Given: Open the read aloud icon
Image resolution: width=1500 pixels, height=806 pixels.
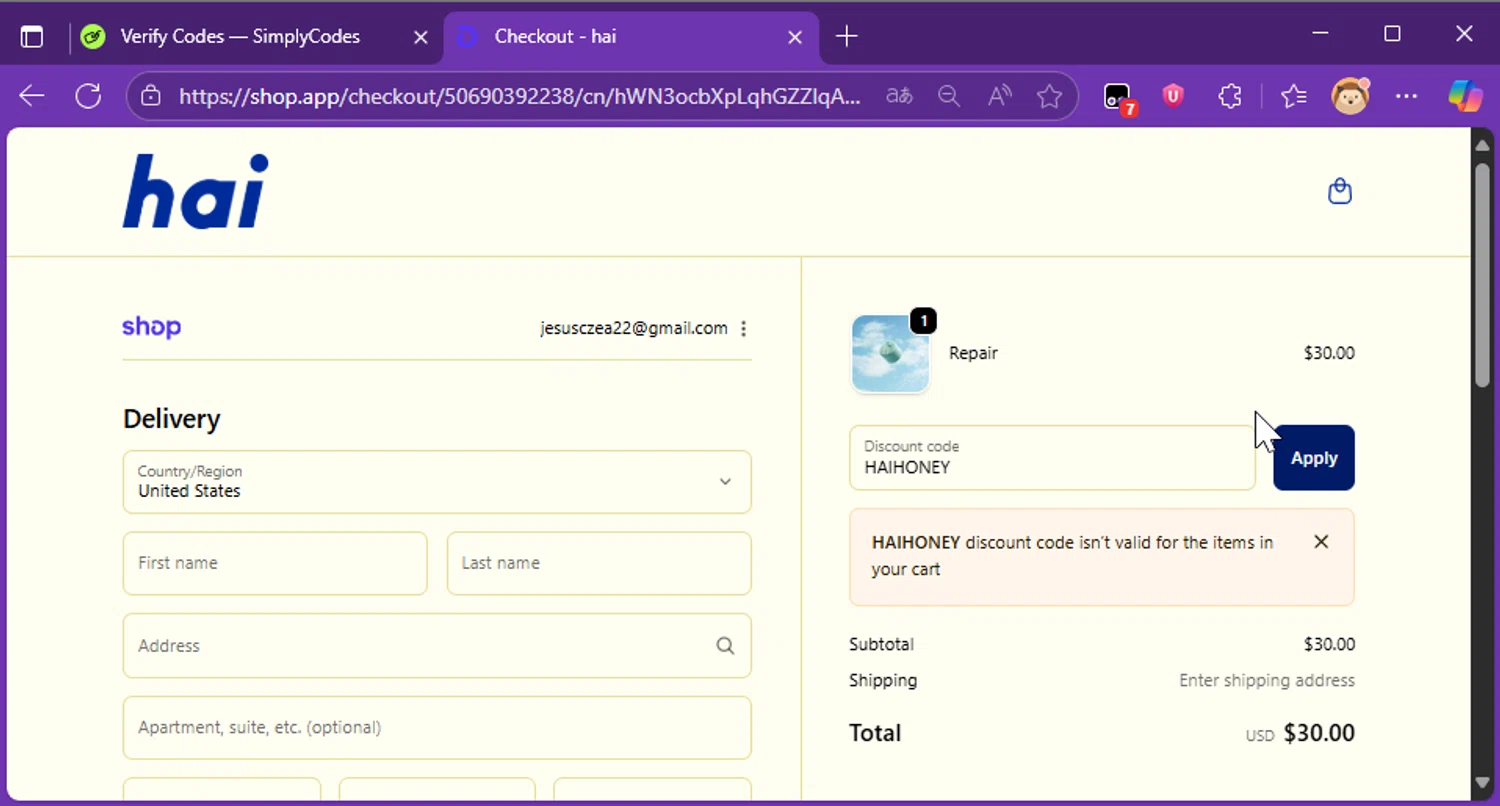Looking at the screenshot, I should (x=999, y=96).
